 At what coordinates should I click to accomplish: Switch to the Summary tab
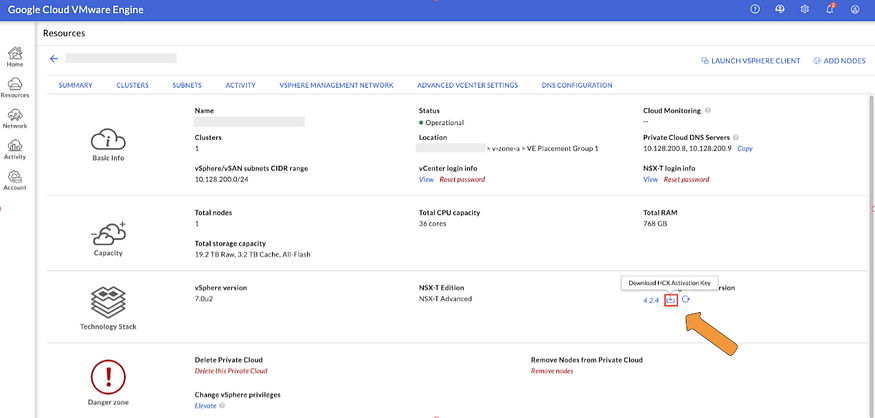[x=75, y=85]
